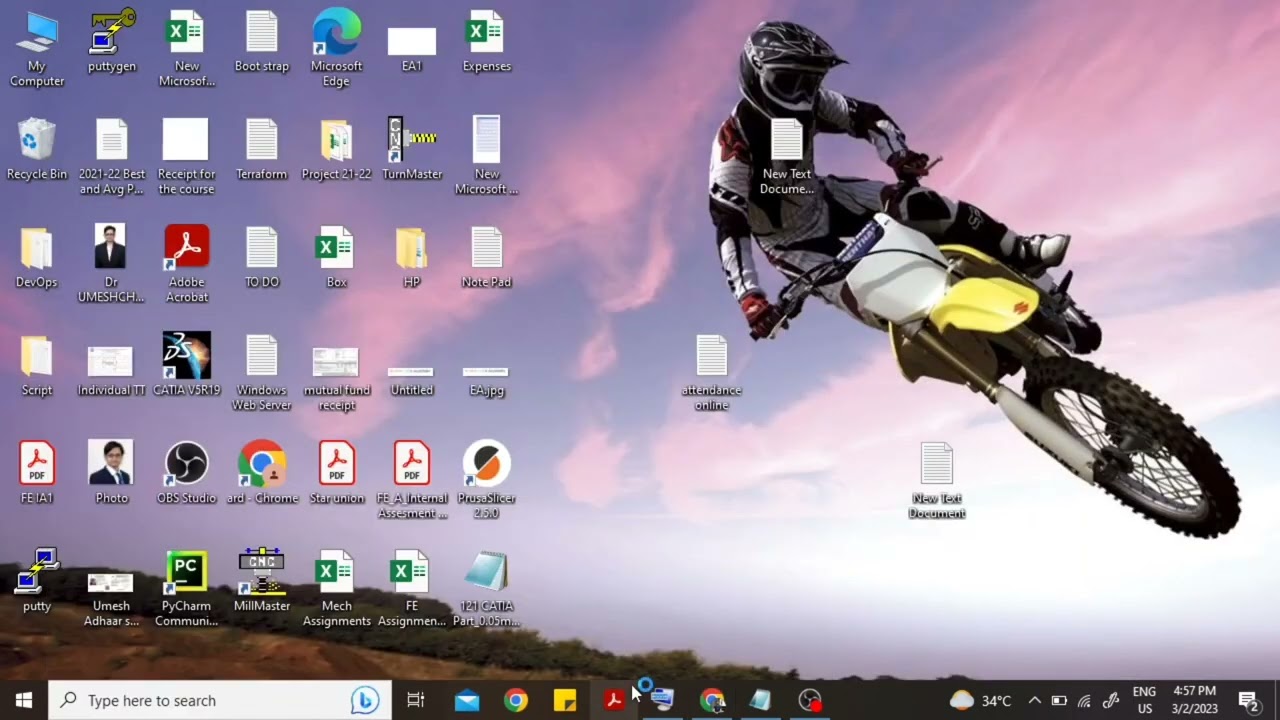Open the Star union PDF file
Image resolution: width=1280 pixels, height=720 pixels.
(337, 473)
